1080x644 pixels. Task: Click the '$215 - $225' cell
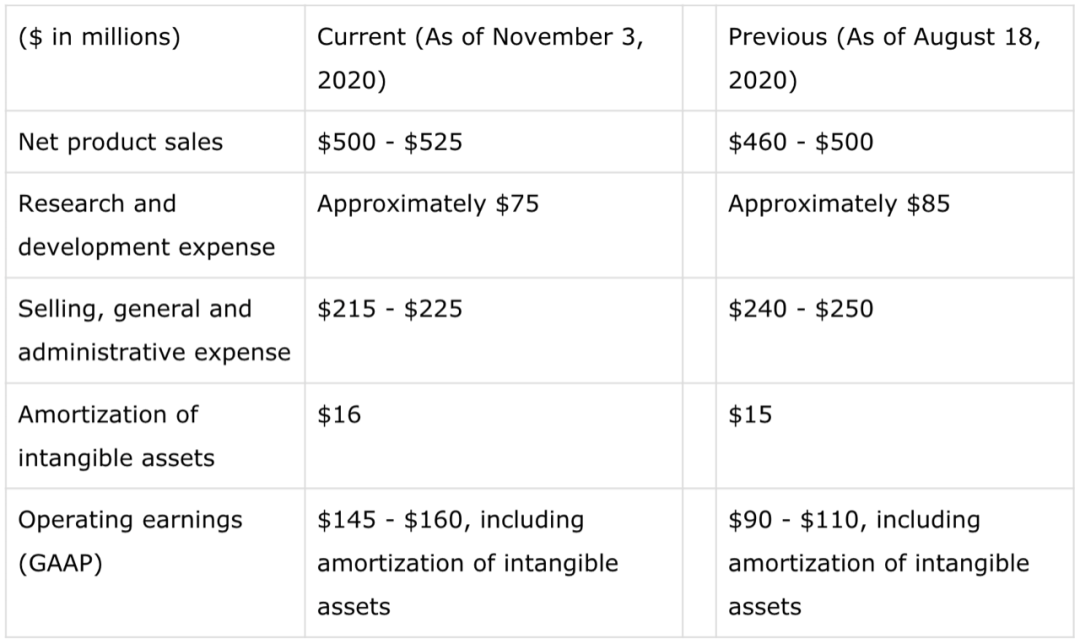click(390, 309)
